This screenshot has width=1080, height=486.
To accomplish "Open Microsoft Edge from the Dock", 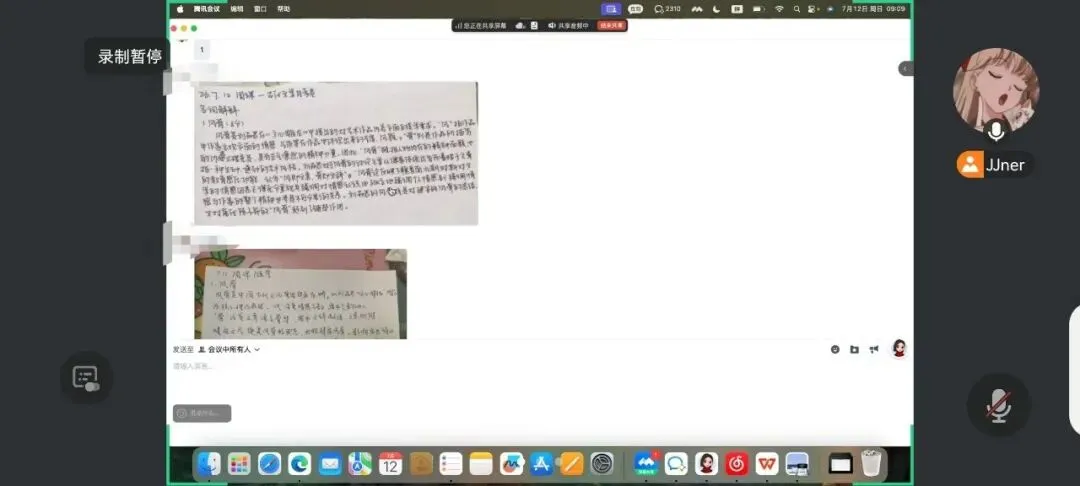I will click(300, 464).
